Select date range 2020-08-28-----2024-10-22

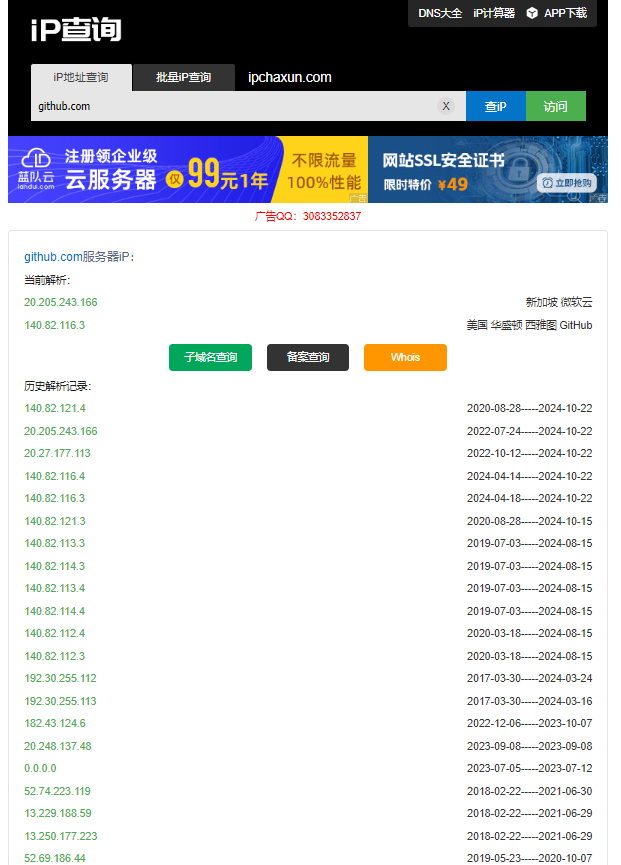point(529,408)
